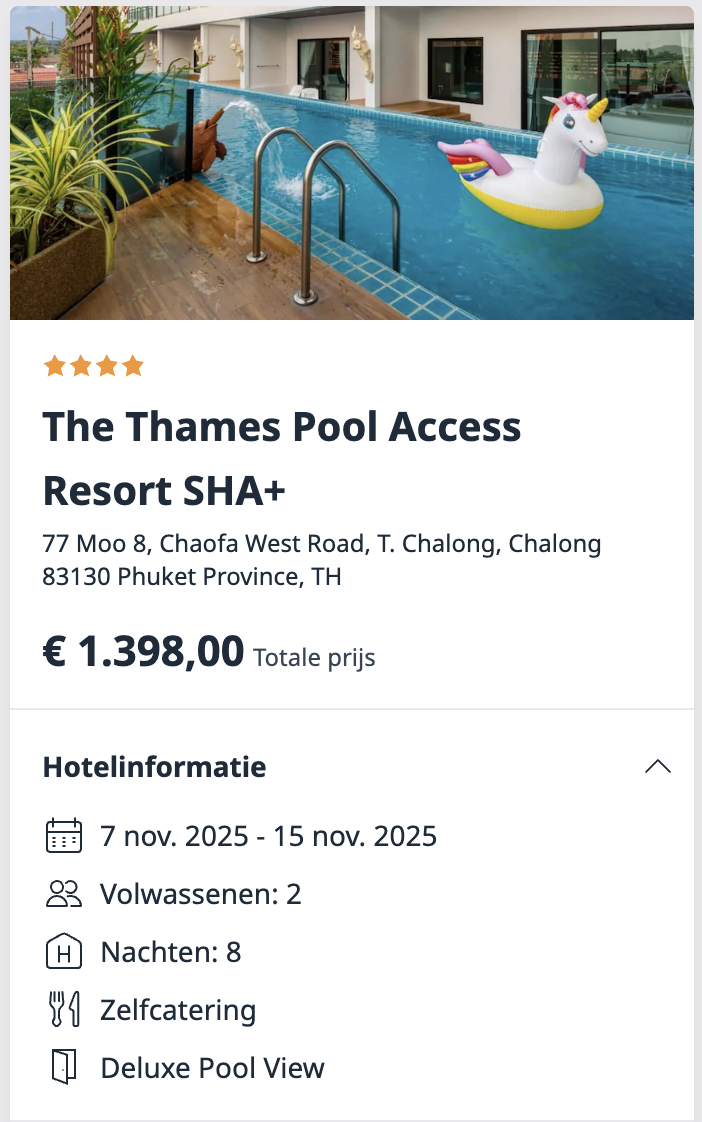Click the door icon for room type
The image size is (702, 1122).
tap(64, 1068)
